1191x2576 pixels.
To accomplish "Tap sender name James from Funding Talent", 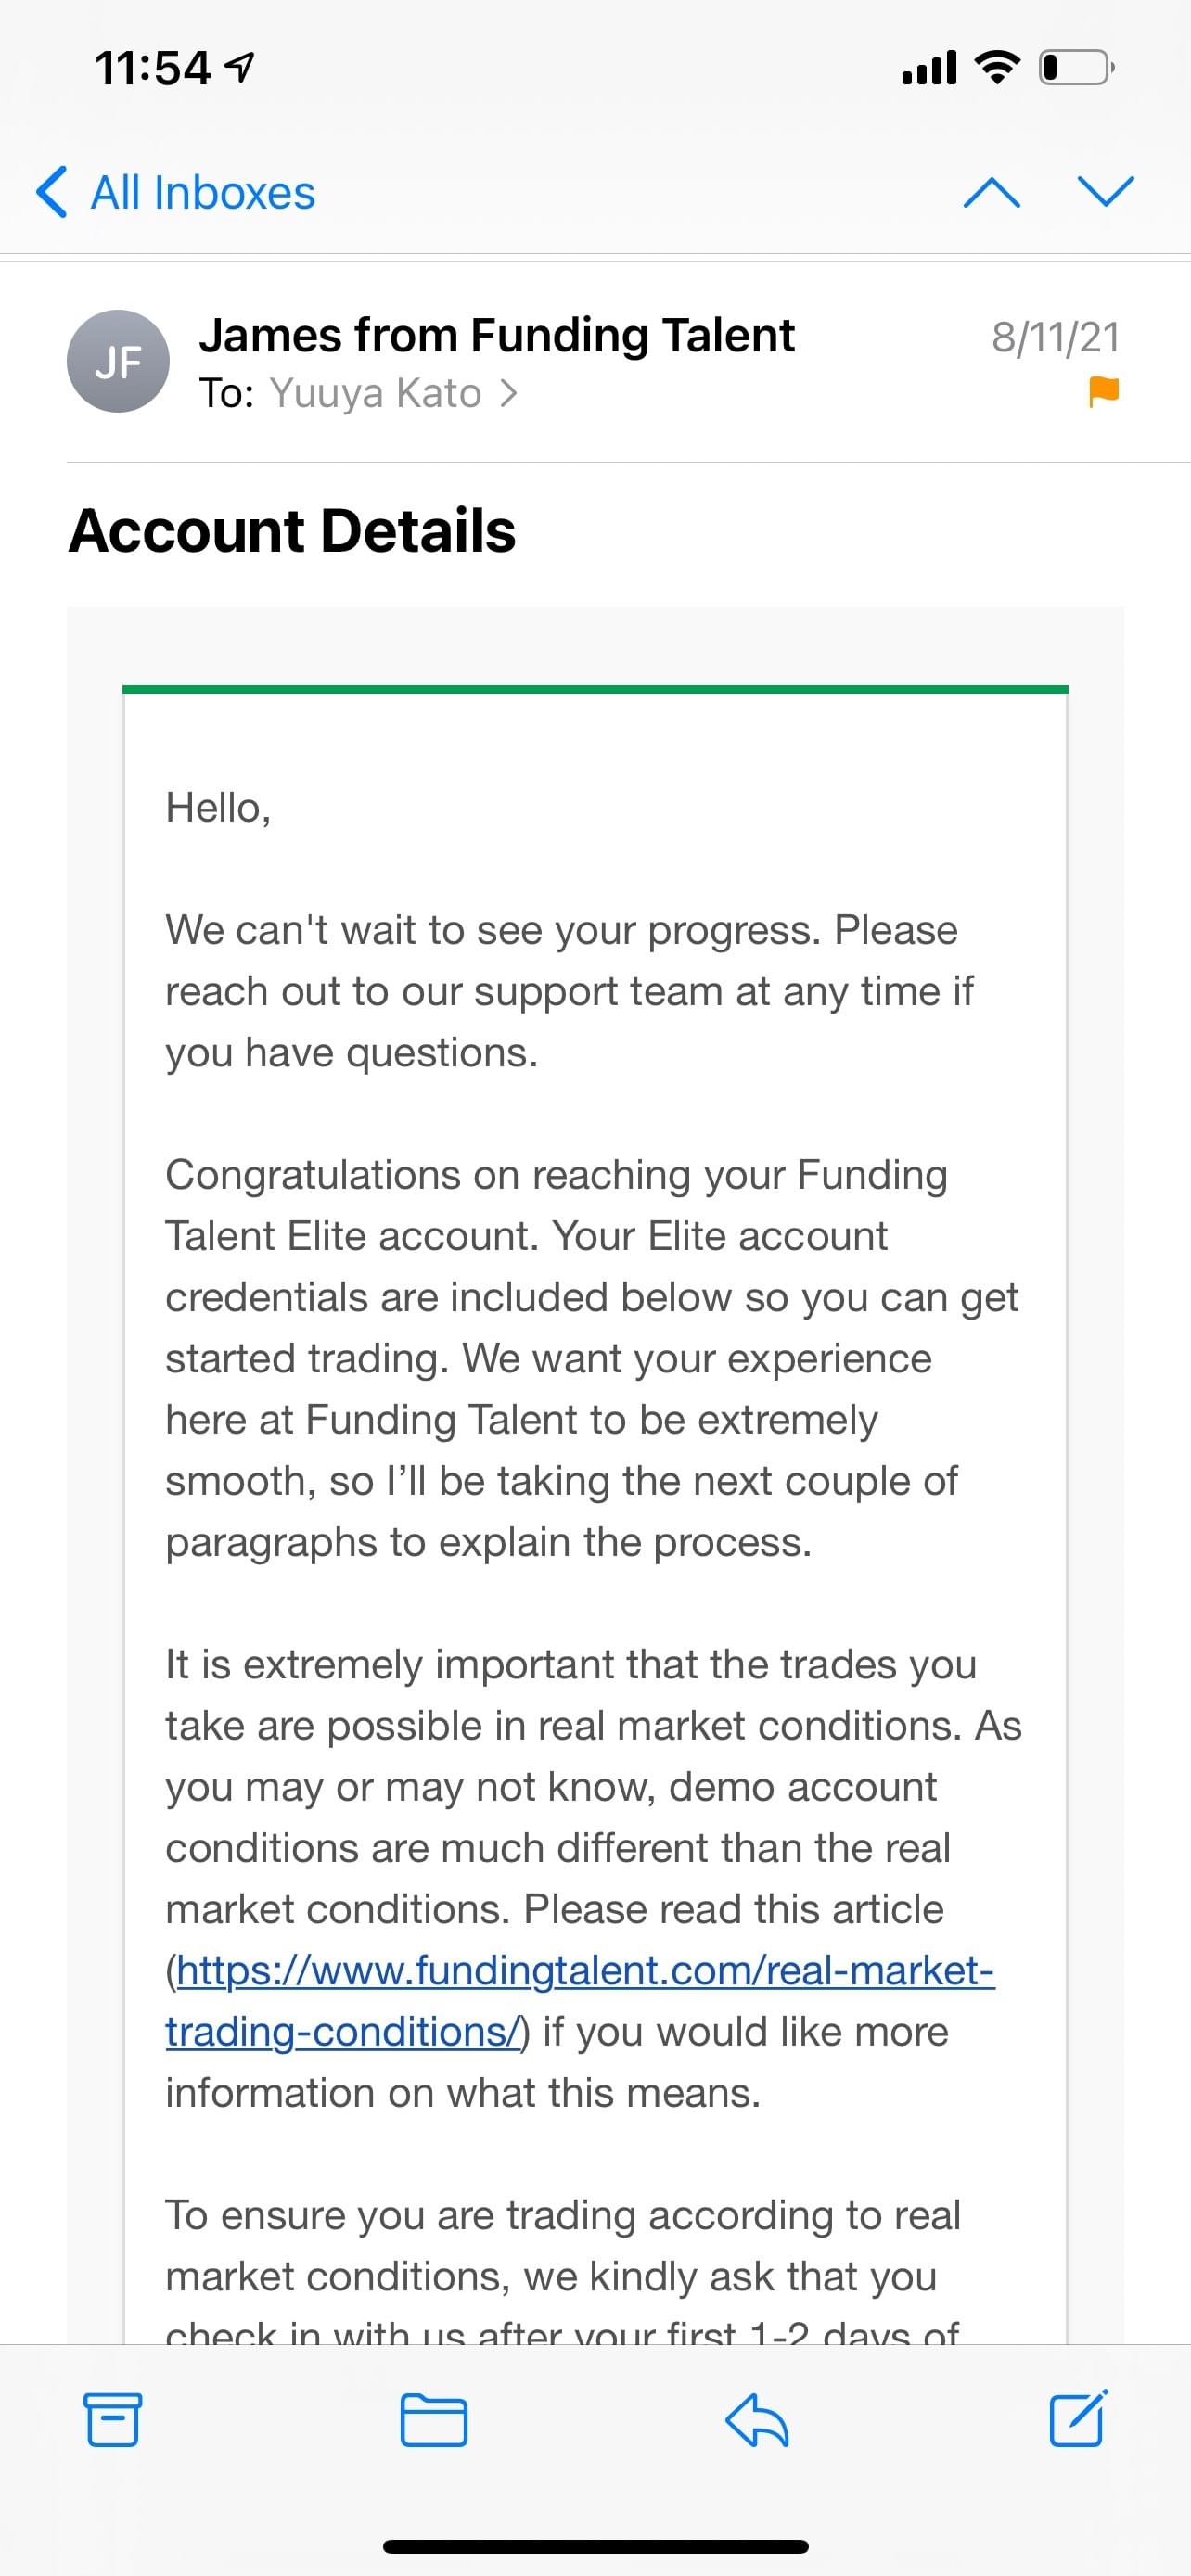I will click(497, 335).
